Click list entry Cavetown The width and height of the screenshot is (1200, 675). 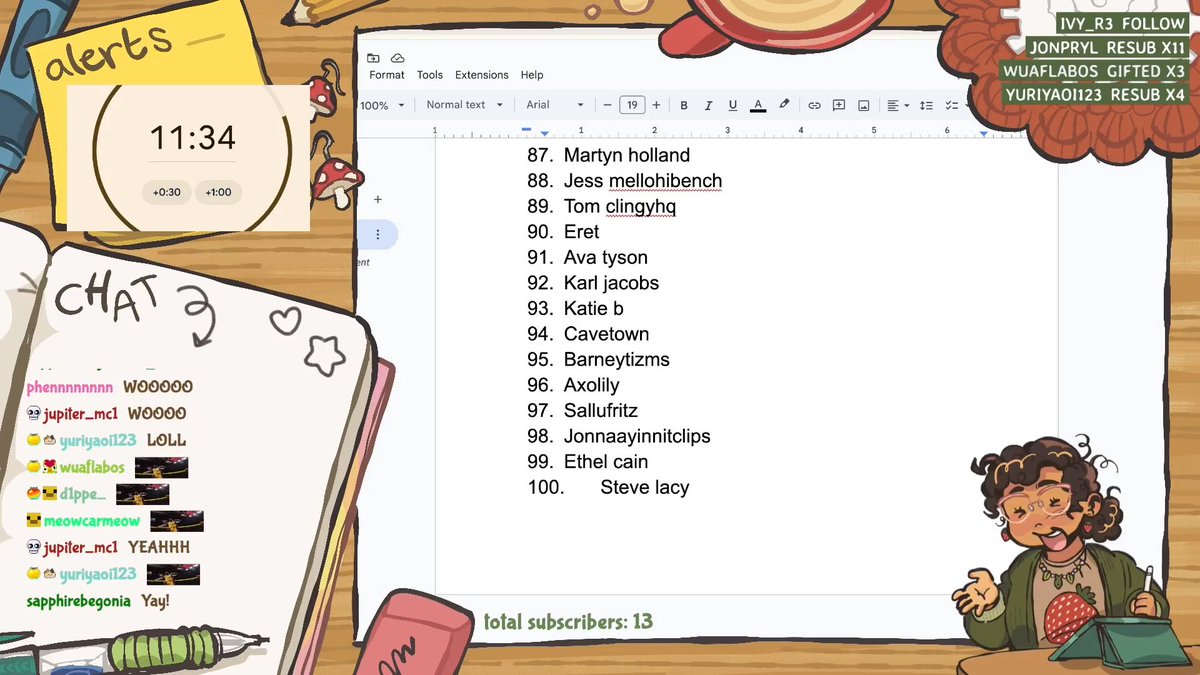(x=606, y=334)
